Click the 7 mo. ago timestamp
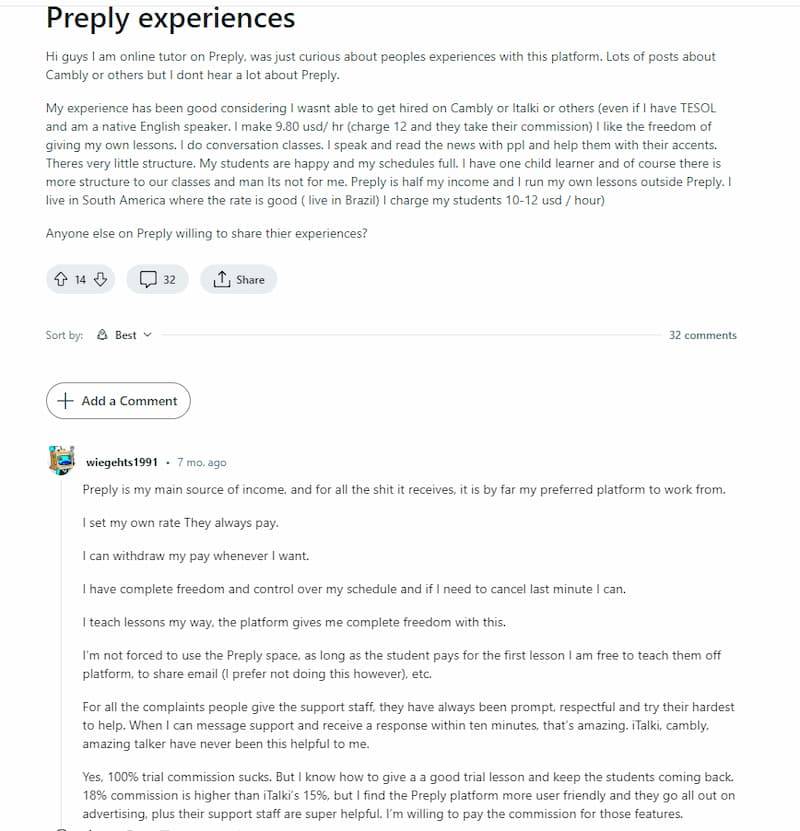 (x=202, y=462)
